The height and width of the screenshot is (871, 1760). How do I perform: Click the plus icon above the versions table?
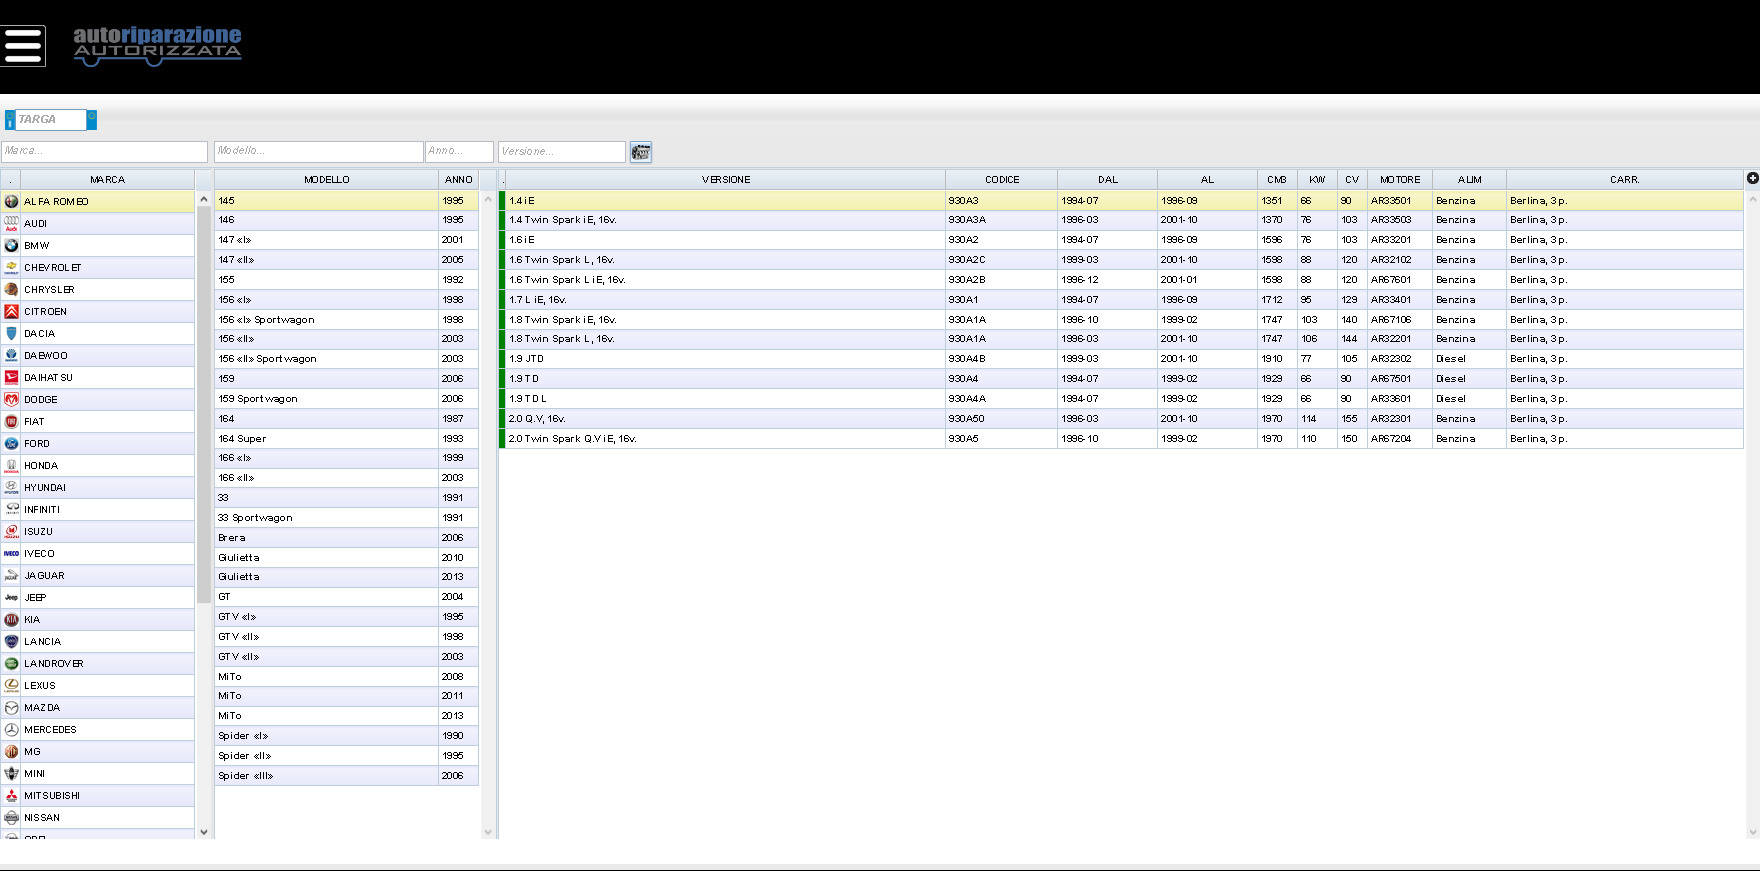1752,178
